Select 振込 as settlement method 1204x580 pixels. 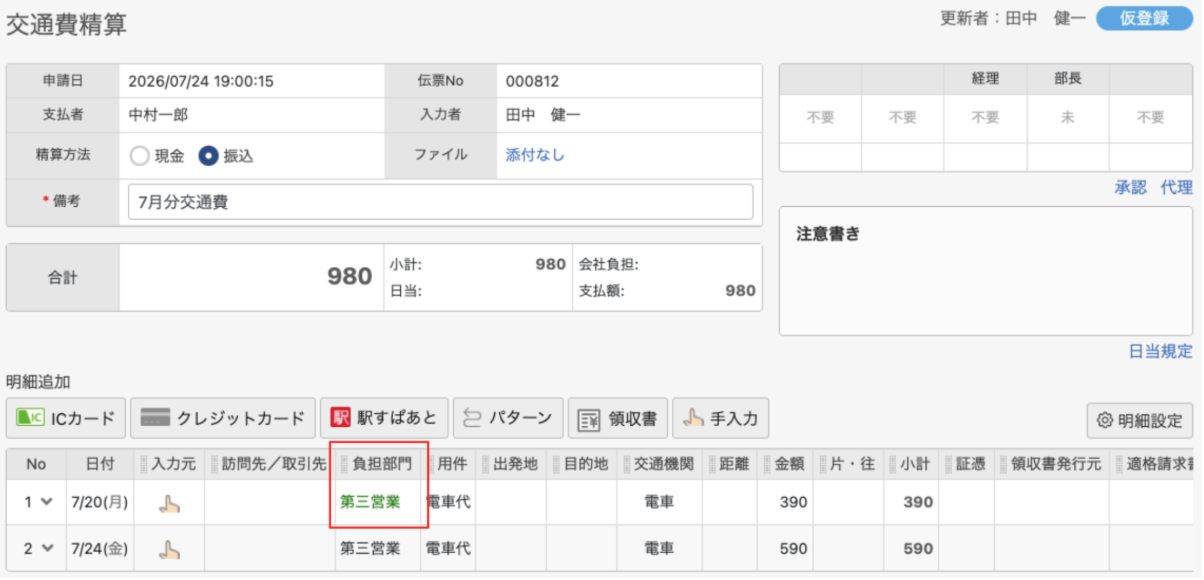coord(226,156)
